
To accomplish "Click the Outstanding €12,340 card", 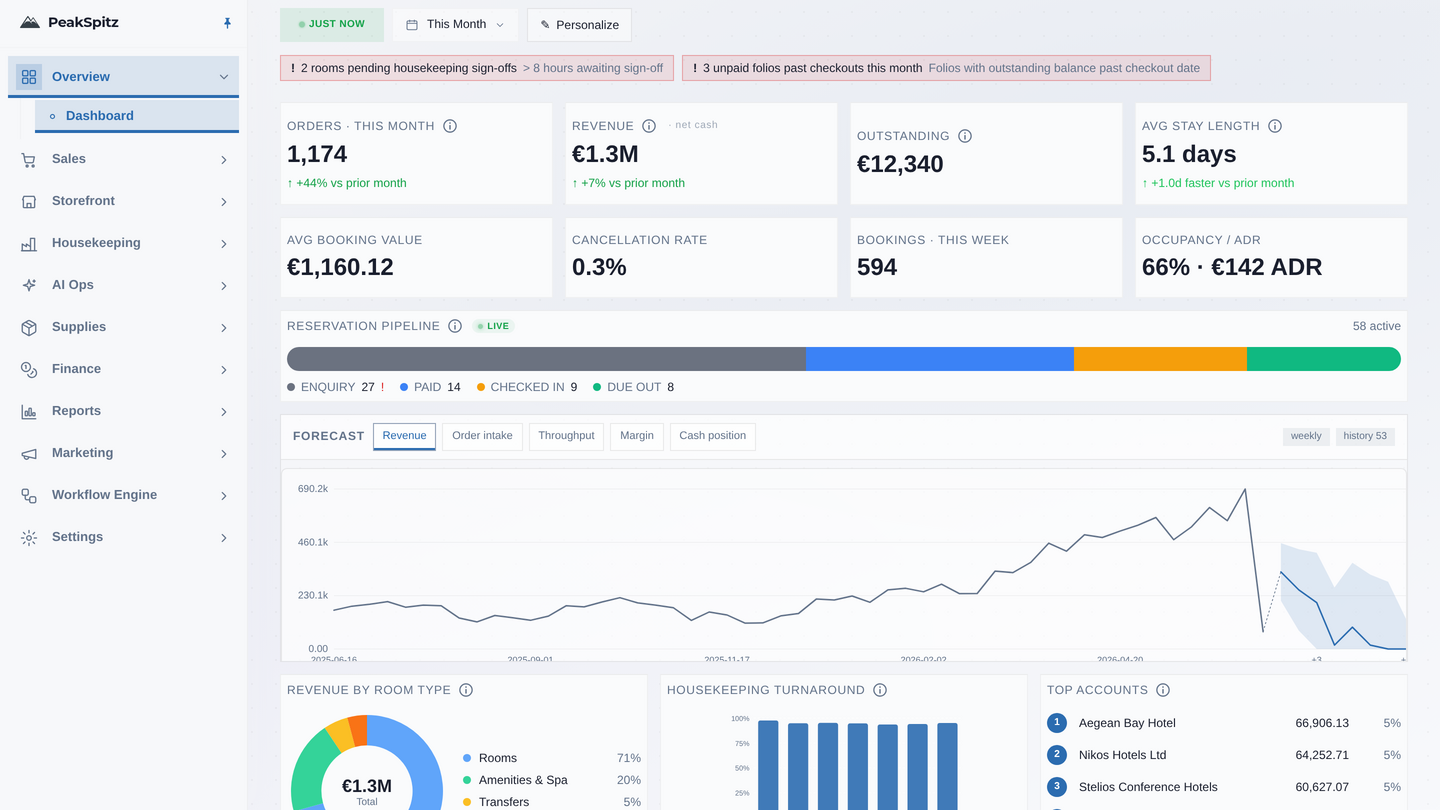I will click(x=986, y=154).
